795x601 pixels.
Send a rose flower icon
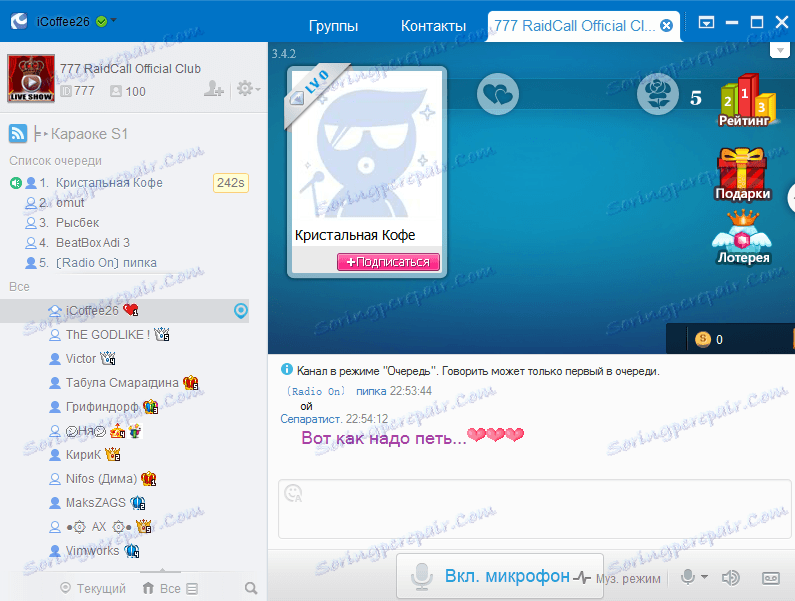658,94
